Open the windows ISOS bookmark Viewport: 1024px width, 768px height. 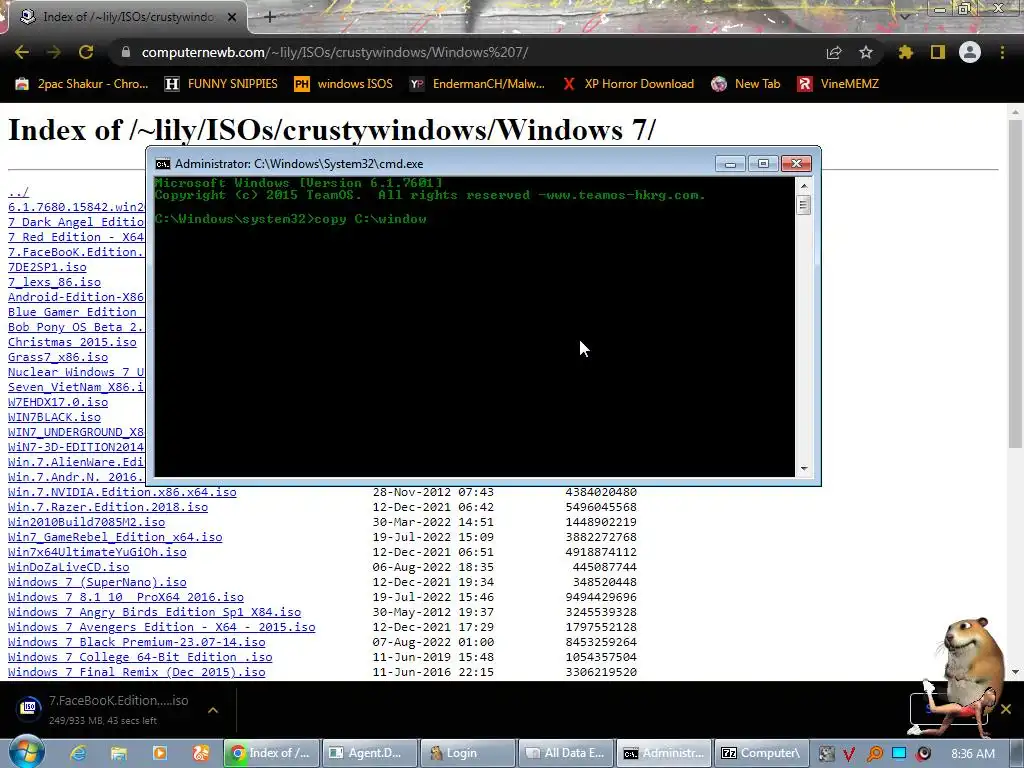344,84
